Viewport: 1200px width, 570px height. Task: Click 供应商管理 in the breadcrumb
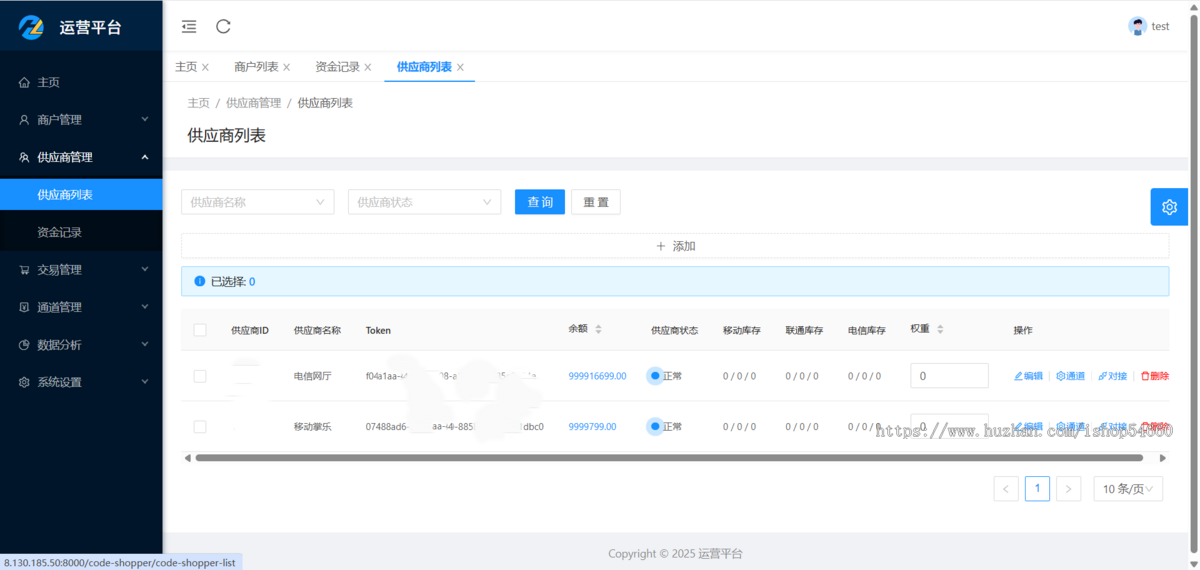pyautogui.click(x=254, y=103)
